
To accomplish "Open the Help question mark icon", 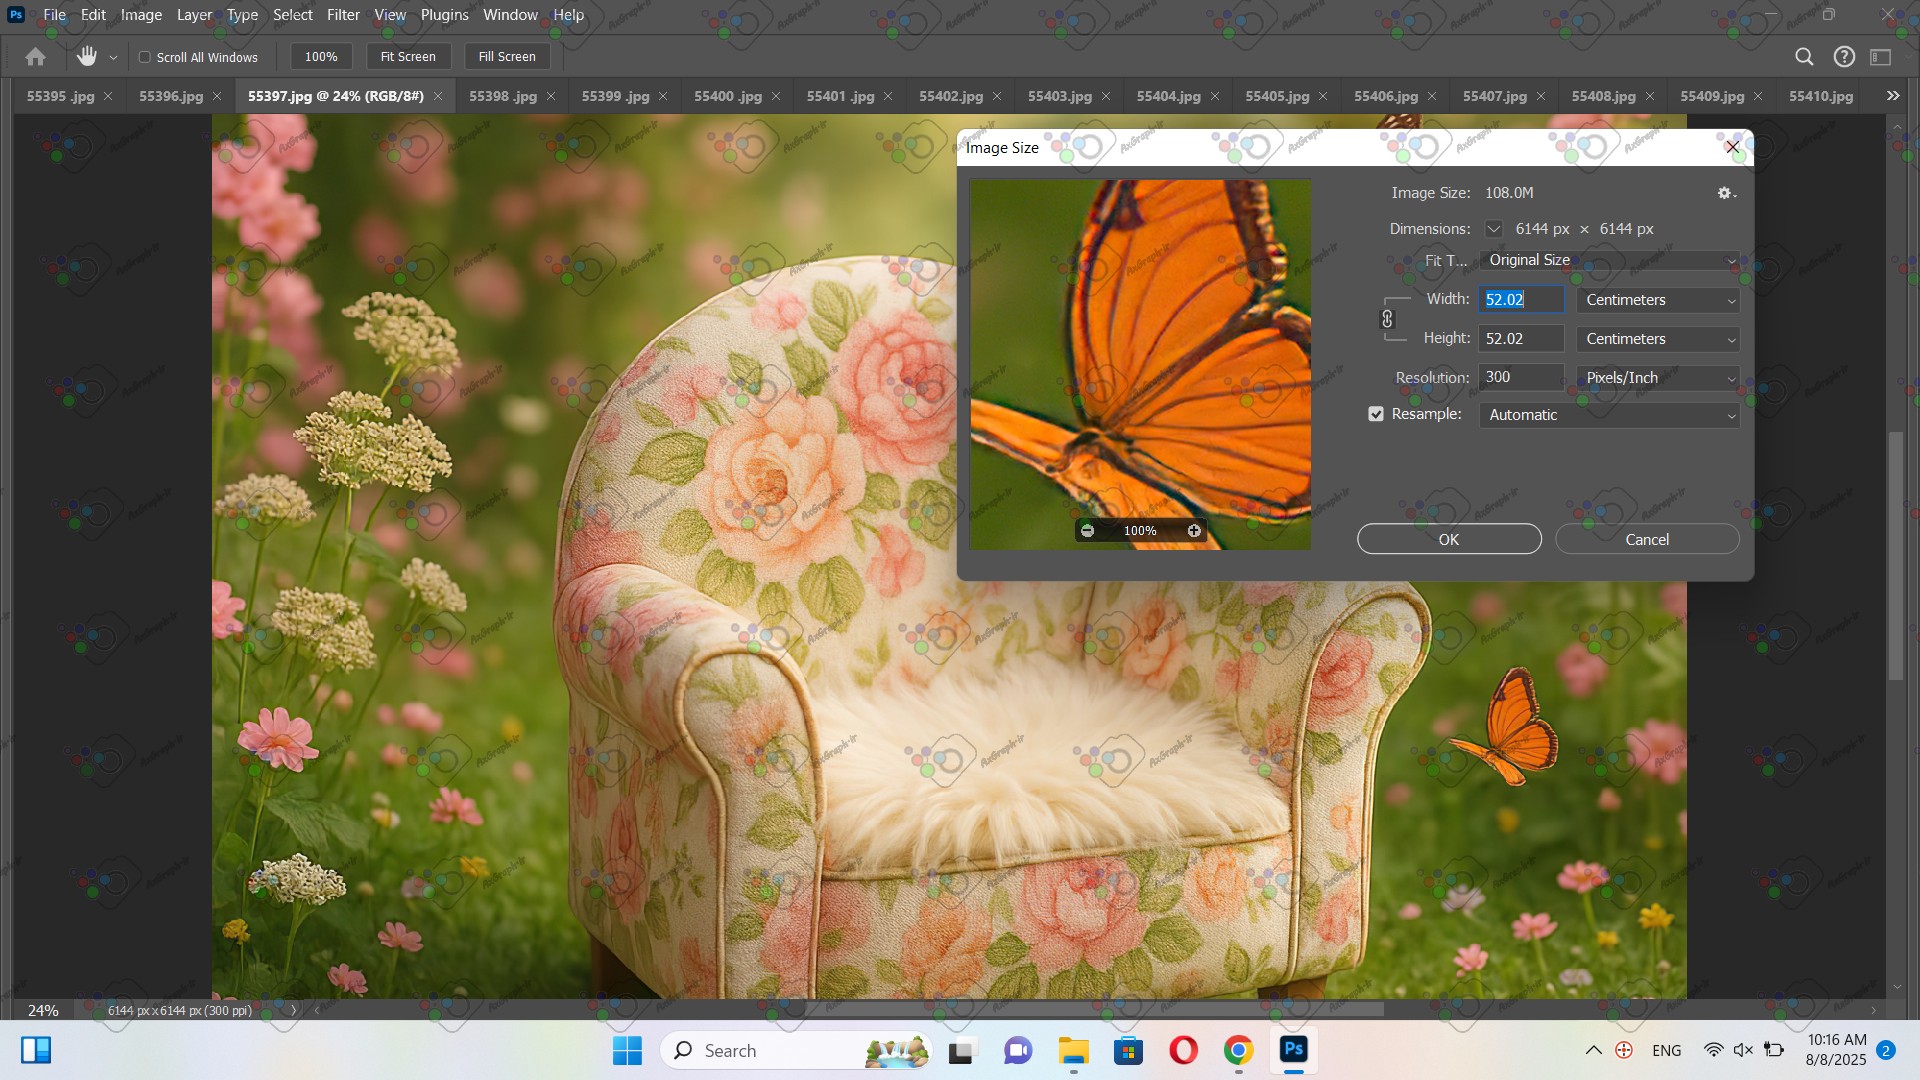I will click(x=1844, y=57).
